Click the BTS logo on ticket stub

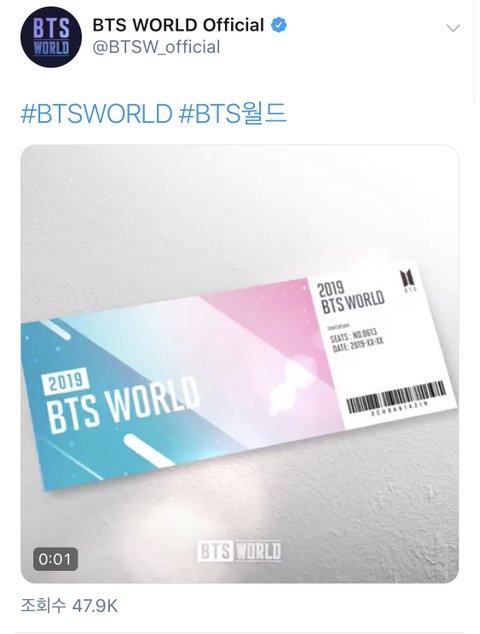click(x=408, y=281)
